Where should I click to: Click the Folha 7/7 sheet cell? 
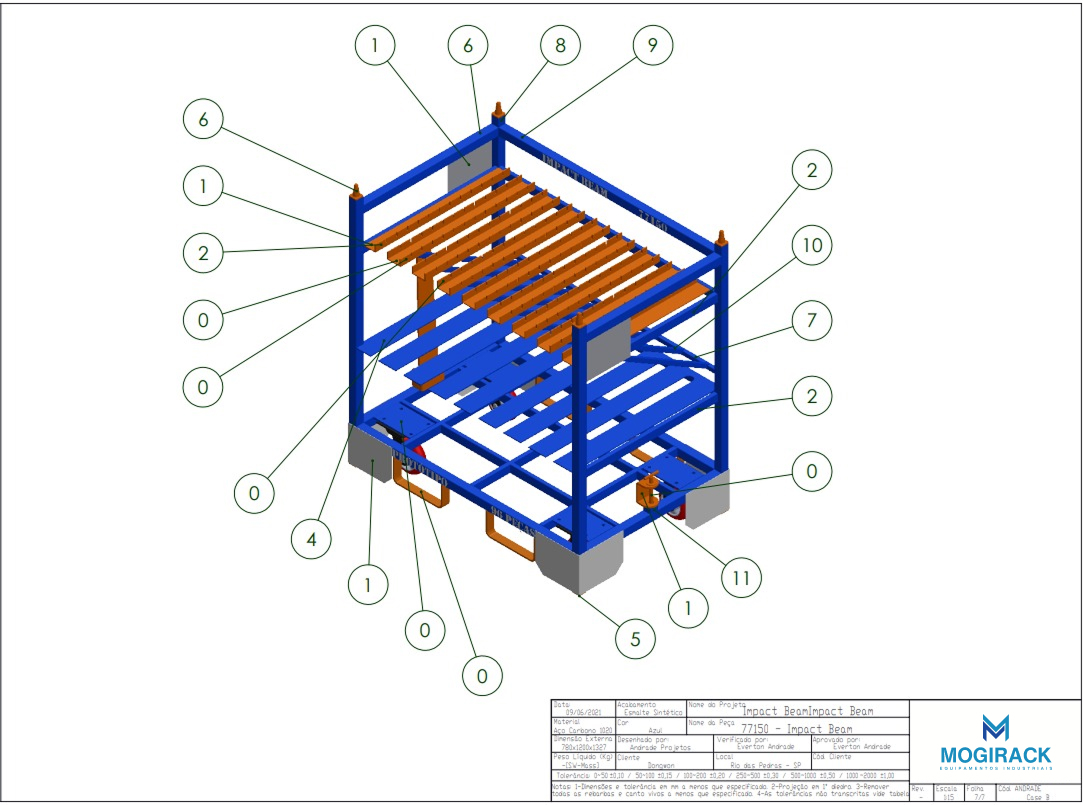(977, 793)
